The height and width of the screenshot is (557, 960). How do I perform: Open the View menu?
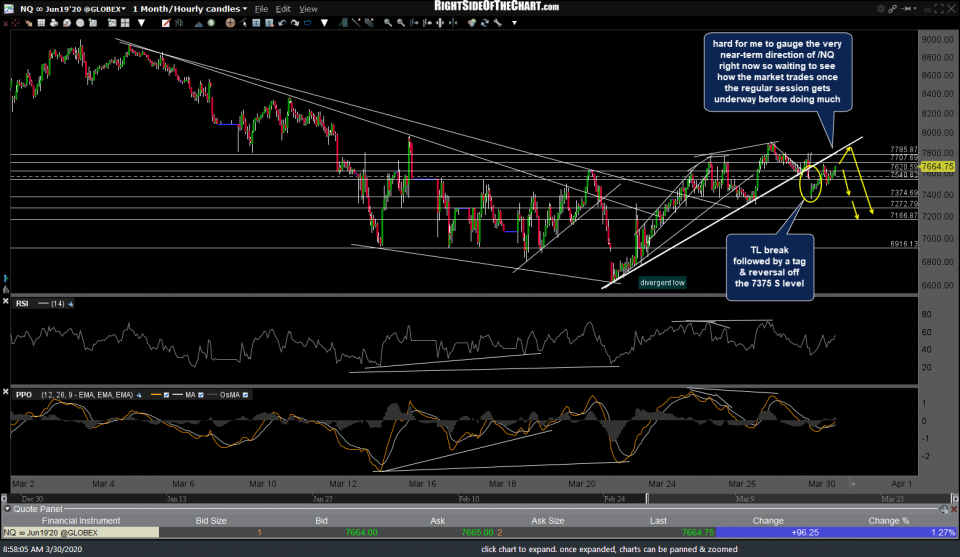(308, 9)
